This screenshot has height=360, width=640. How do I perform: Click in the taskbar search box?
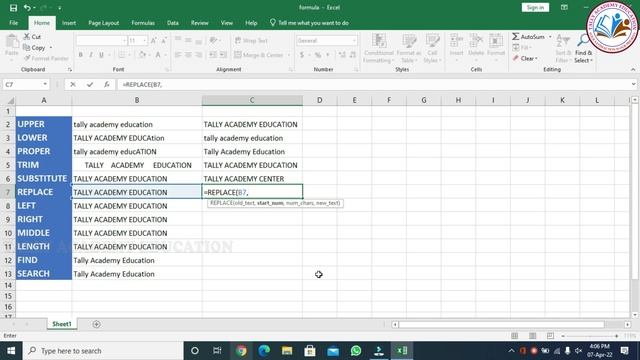click(x=103, y=351)
